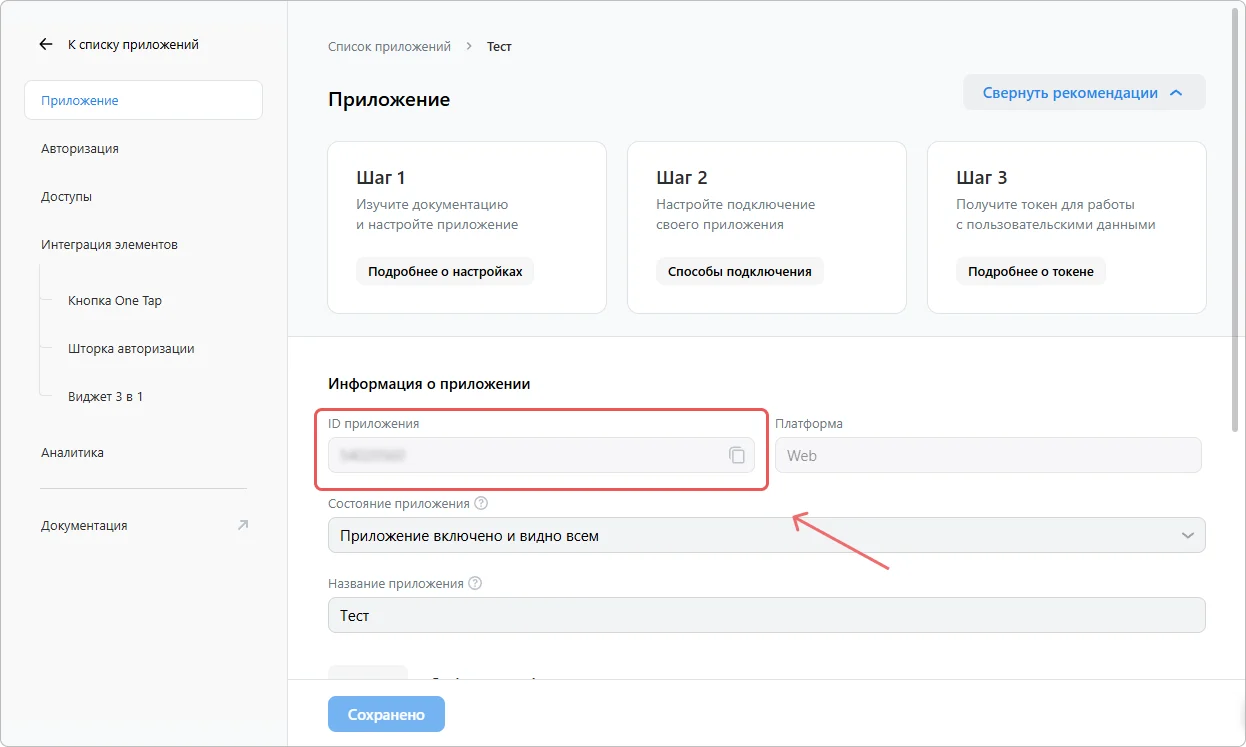
Task: Click the back arrow to return to app list
Action: (x=44, y=43)
